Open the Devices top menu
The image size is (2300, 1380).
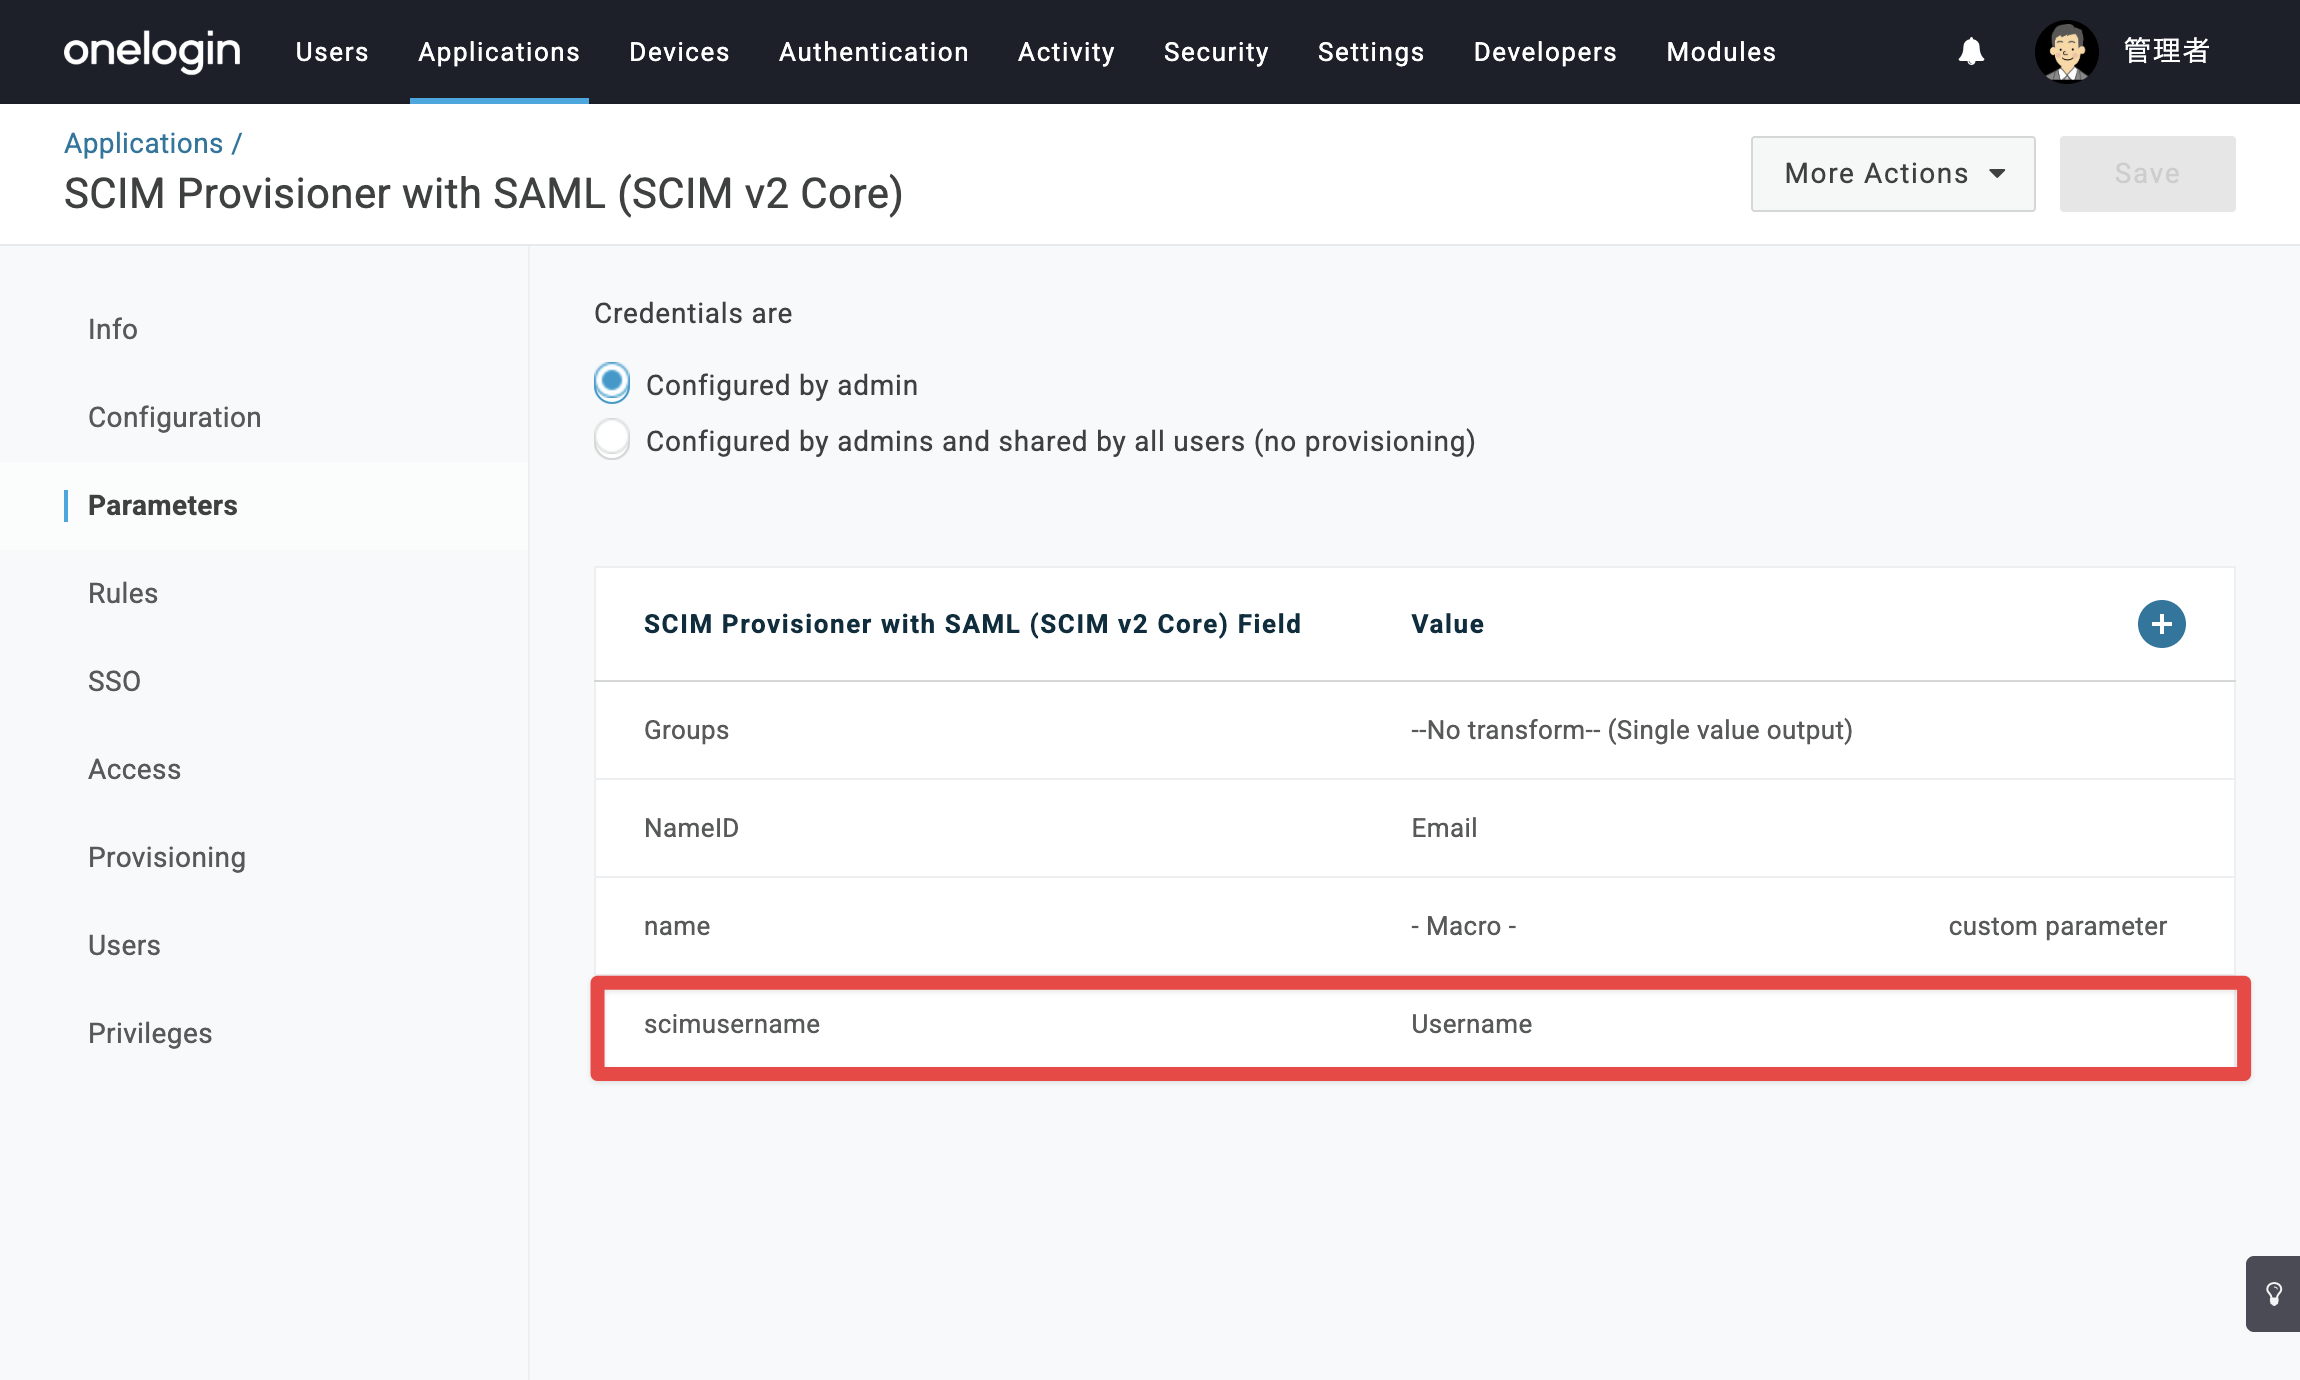coord(679,52)
